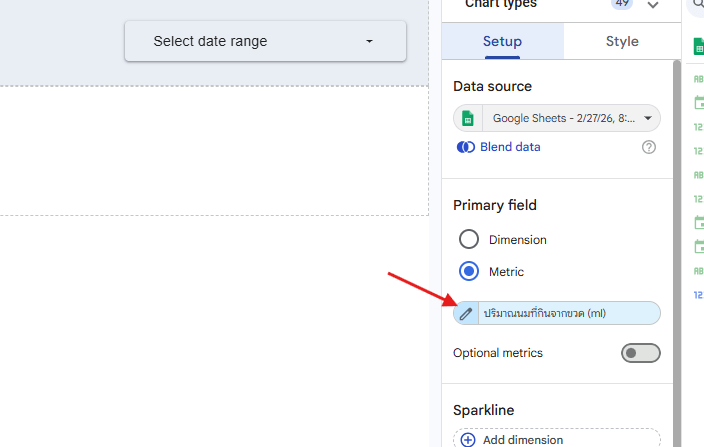The image size is (704, 447).
Task: Click the Blend data link
Action: pos(510,147)
